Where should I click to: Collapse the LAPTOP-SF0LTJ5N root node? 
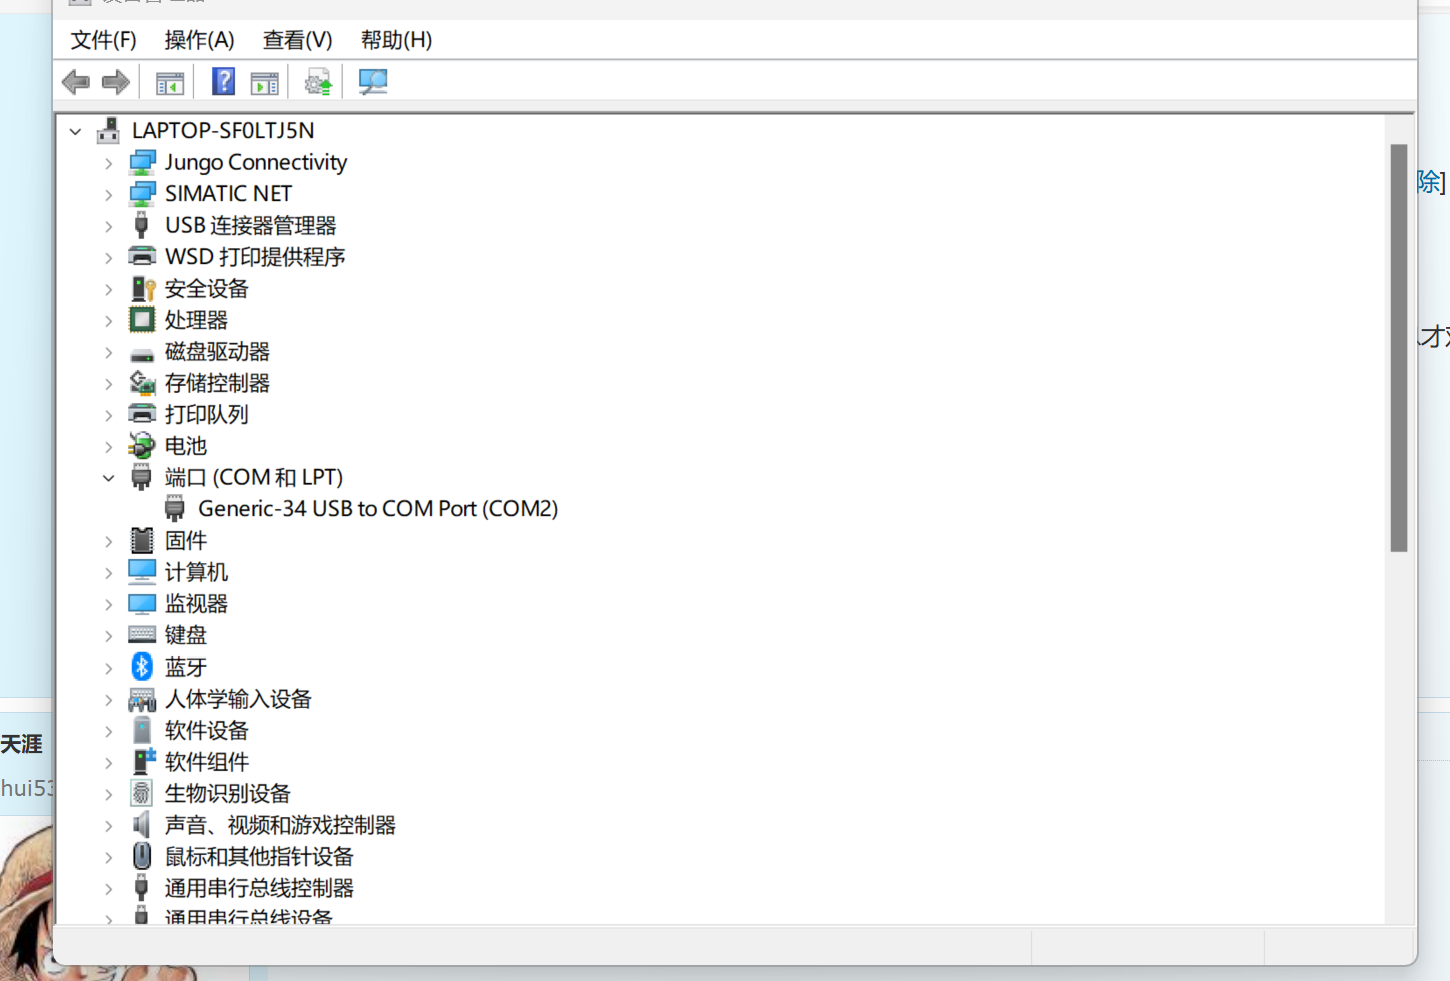(75, 131)
